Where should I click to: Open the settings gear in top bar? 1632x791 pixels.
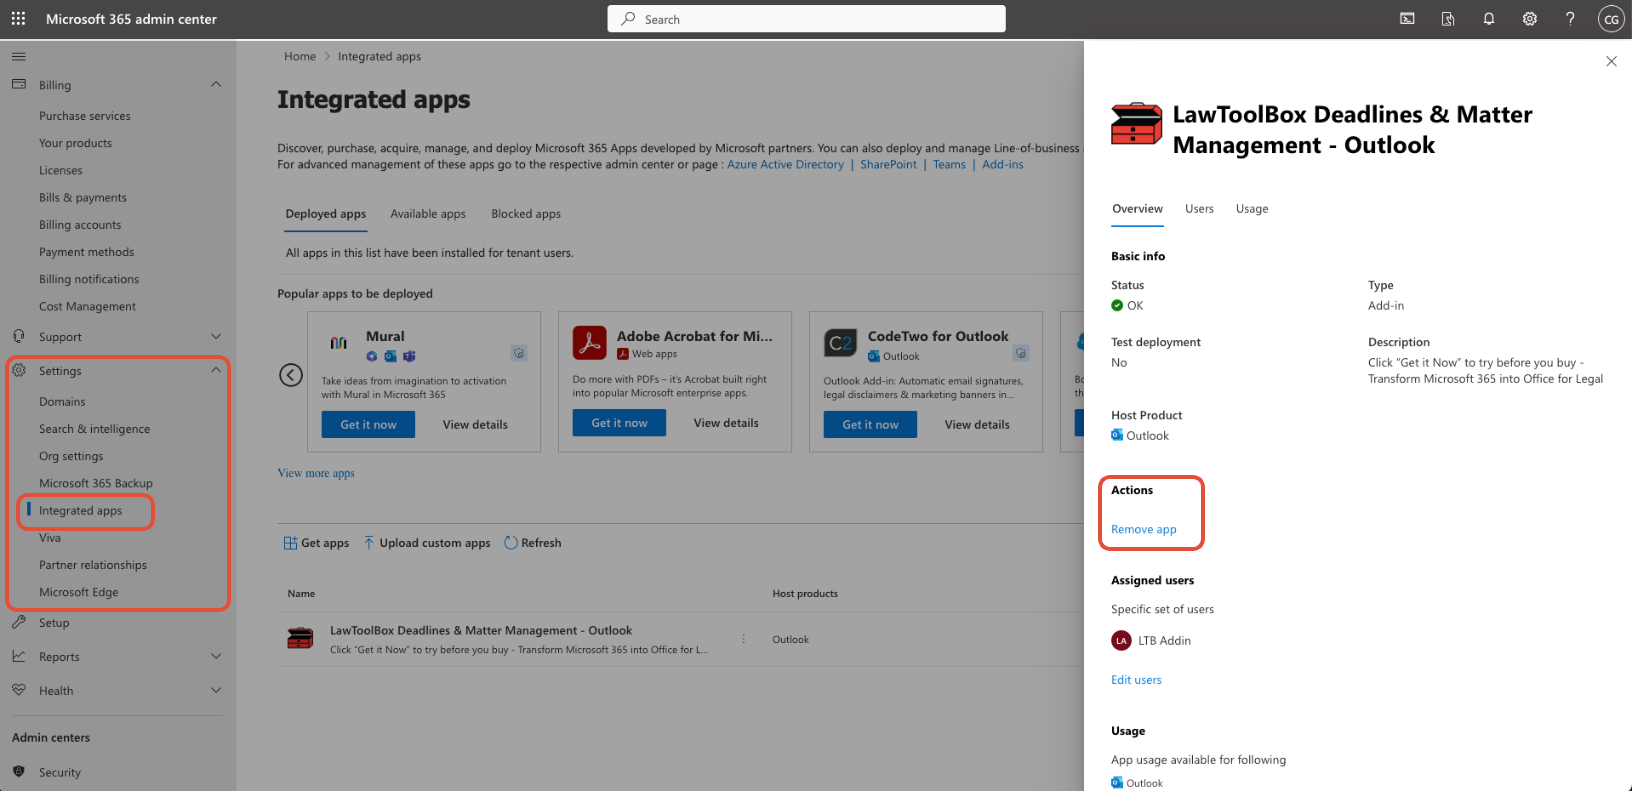[1529, 19]
